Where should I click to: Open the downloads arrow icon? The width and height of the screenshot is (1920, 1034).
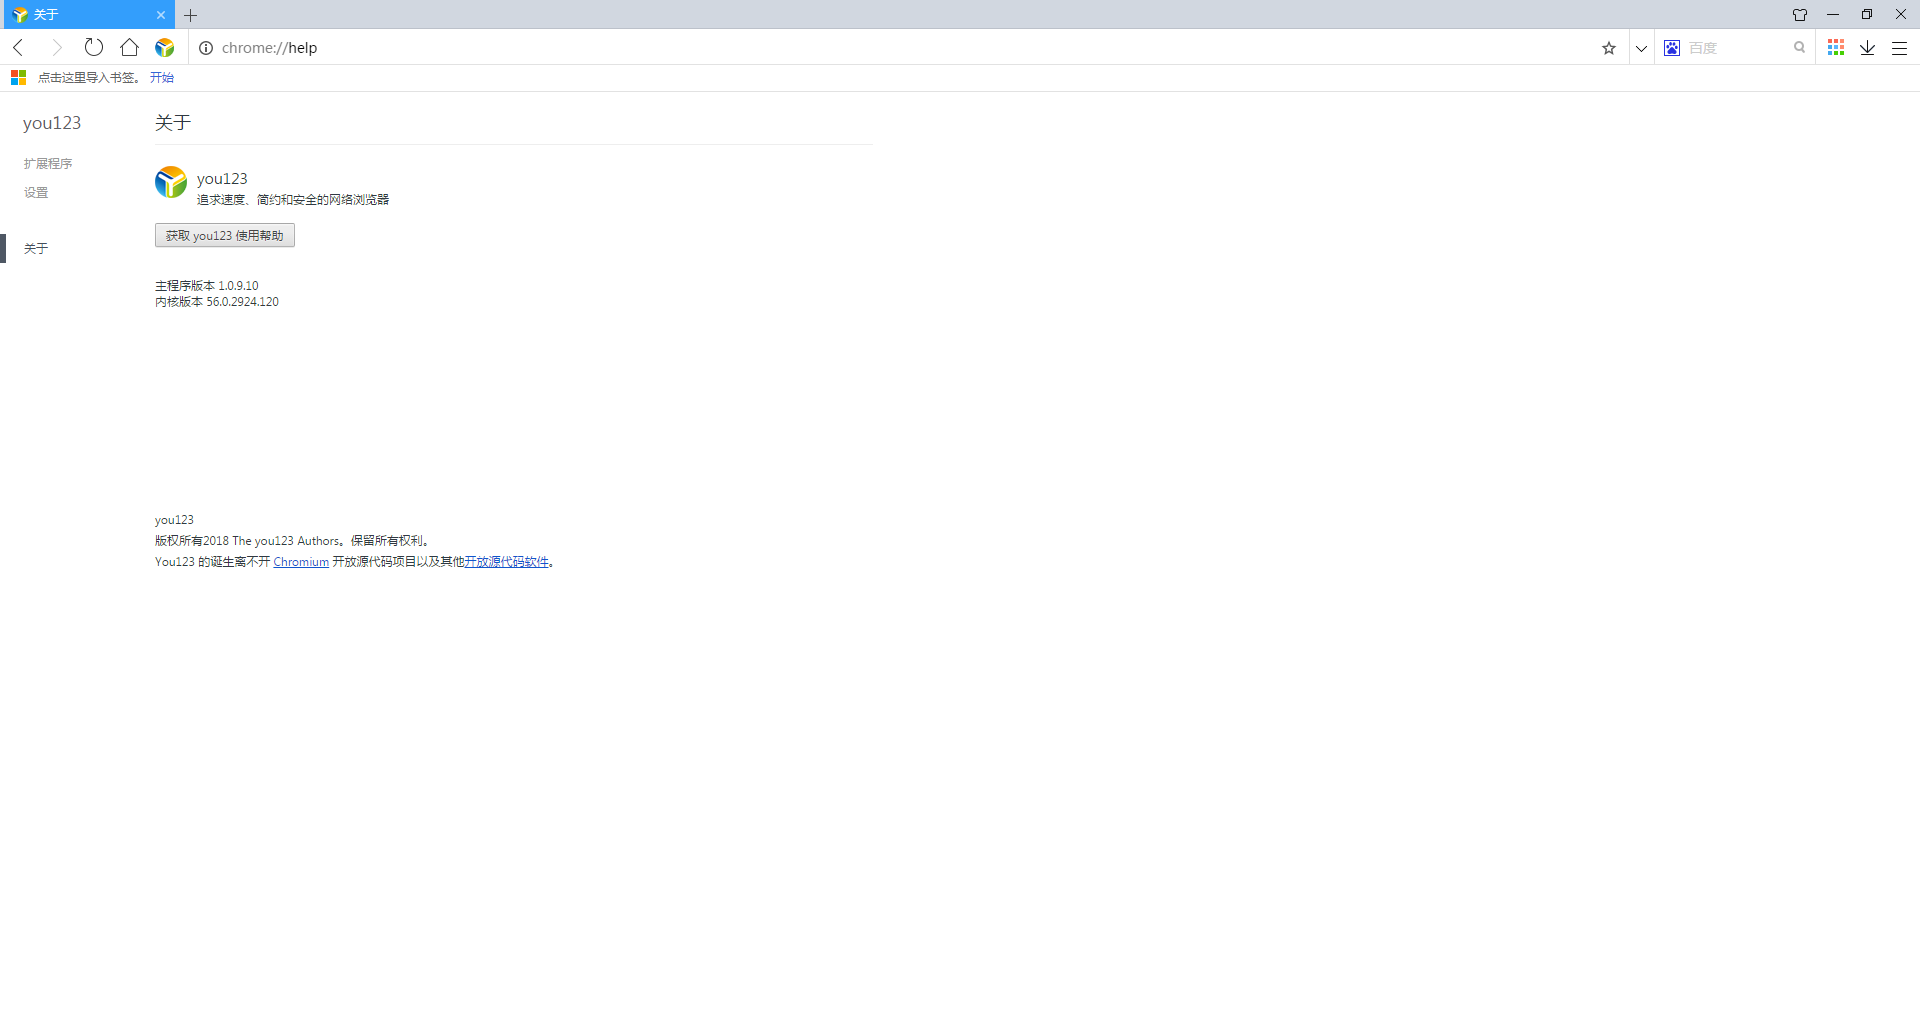point(1867,47)
